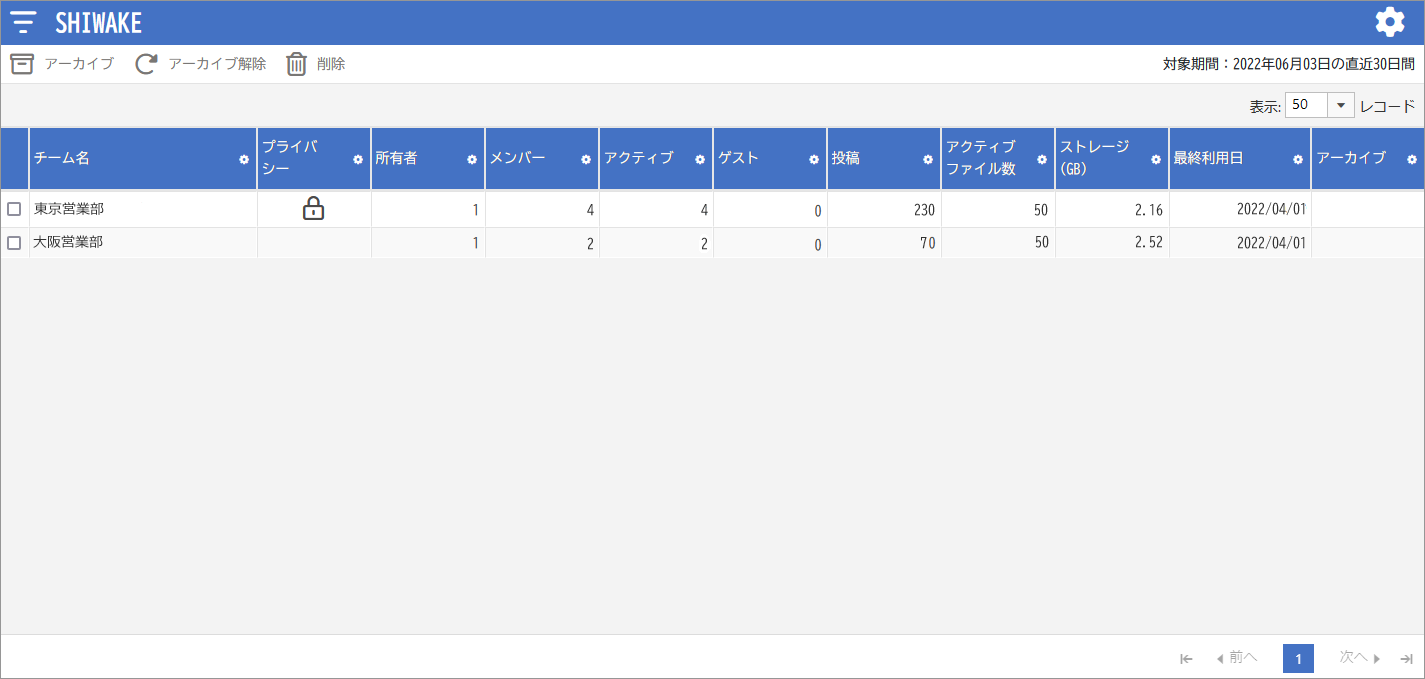Click the 次へ pagination button
Viewport: 1425px width, 679px height.
(1356, 658)
